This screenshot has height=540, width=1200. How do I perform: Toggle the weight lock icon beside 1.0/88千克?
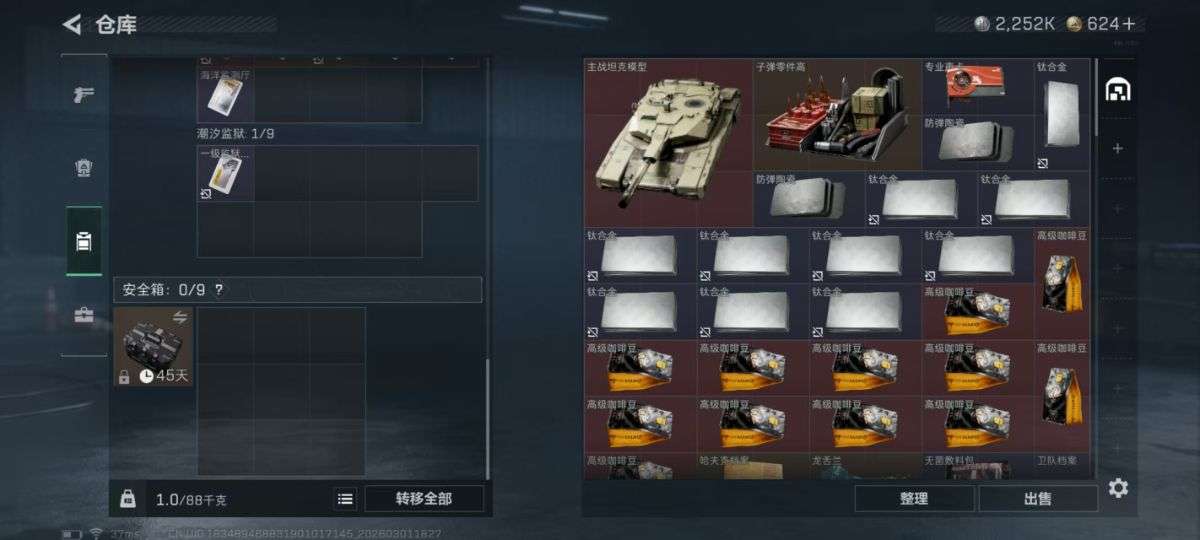(x=128, y=498)
